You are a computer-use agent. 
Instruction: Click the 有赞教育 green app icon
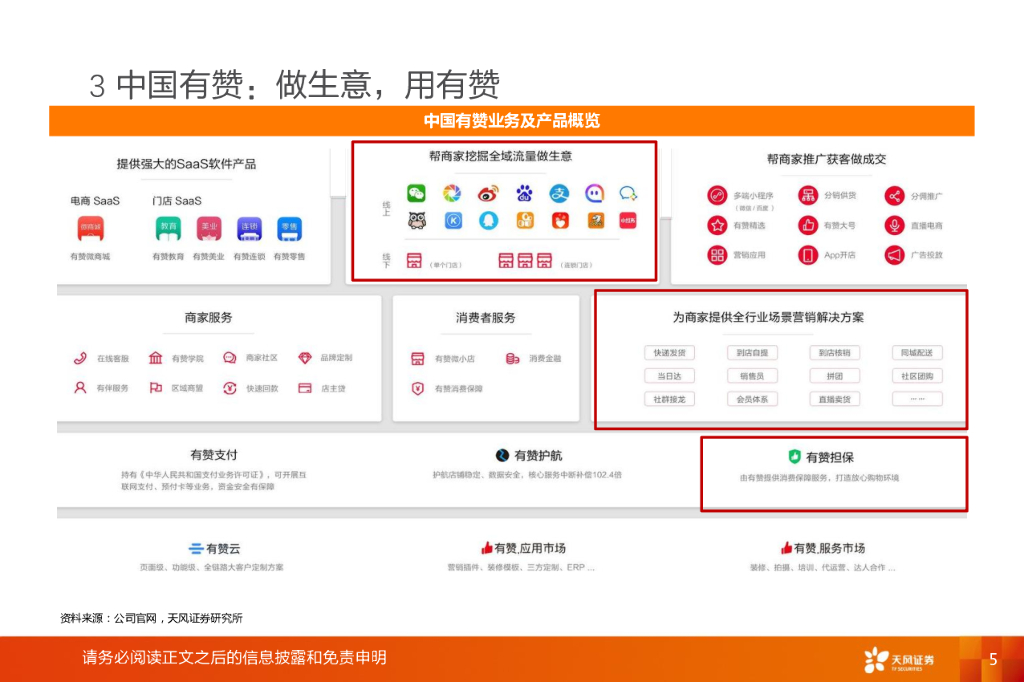[x=168, y=229]
